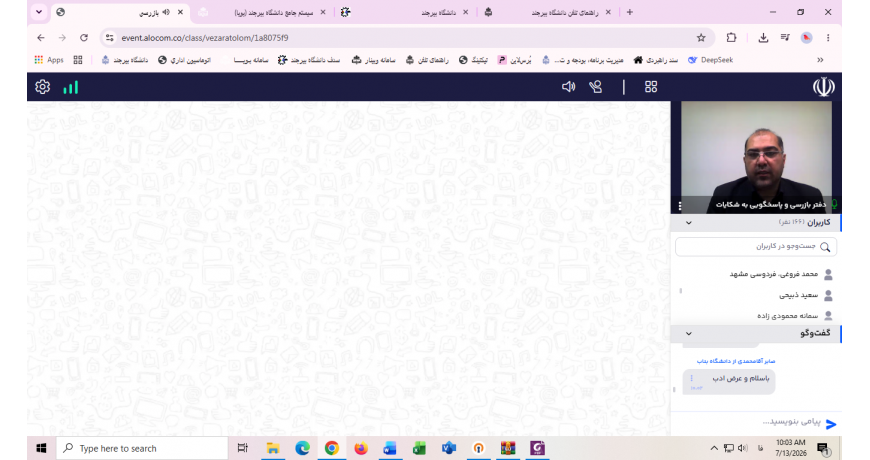Click the Windows taskbar search box
The image size is (870, 460).
[142, 448]
